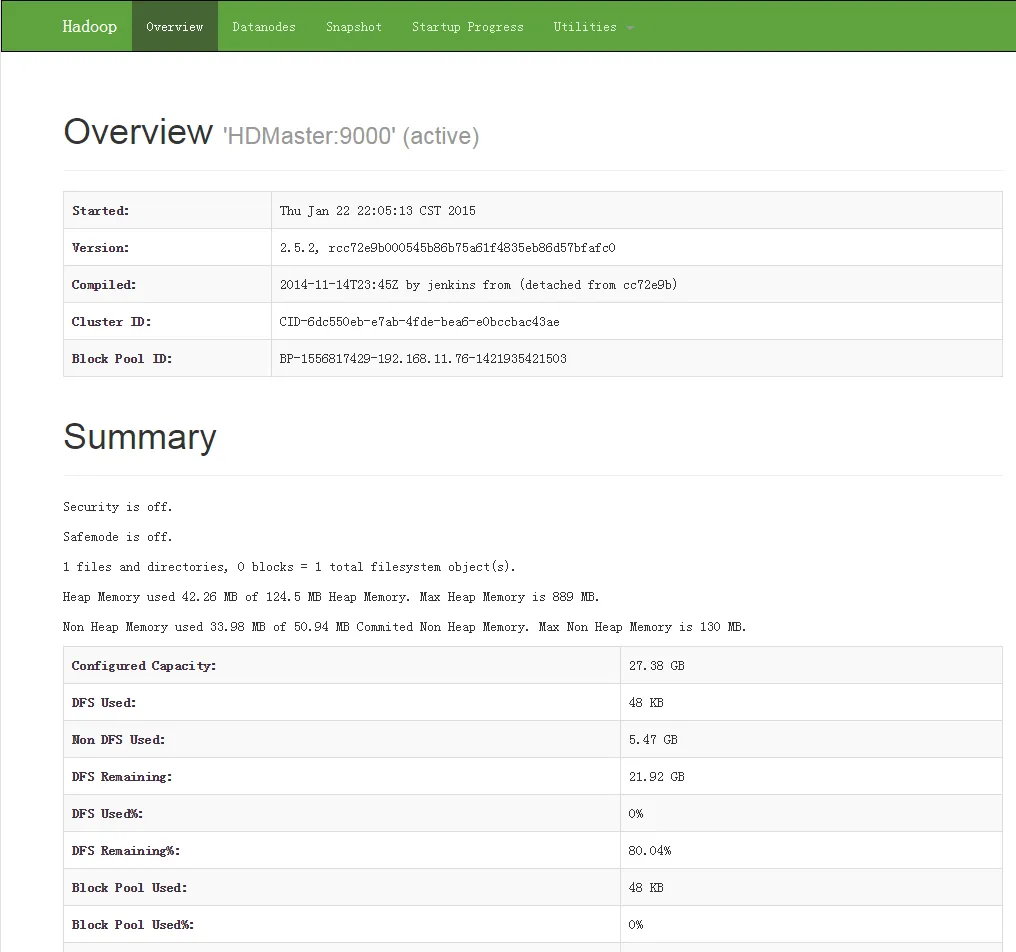Click the 'Safemode is off' text

[x=118, y=537]
